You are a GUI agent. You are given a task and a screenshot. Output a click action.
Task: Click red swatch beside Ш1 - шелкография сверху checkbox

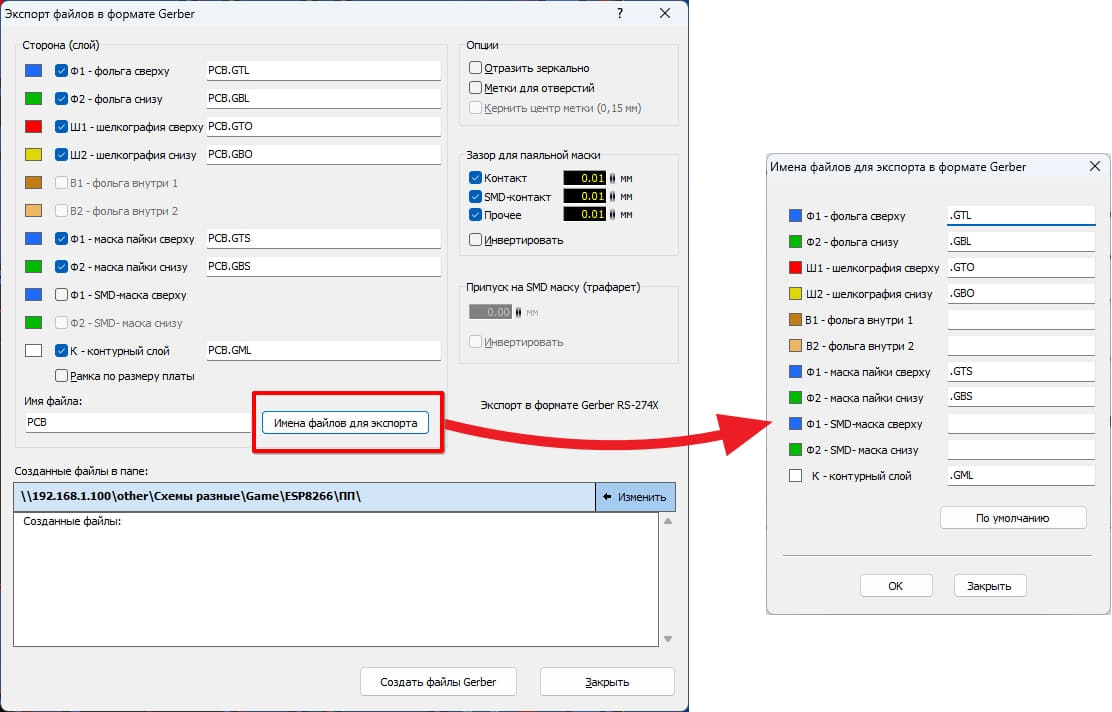33,127
